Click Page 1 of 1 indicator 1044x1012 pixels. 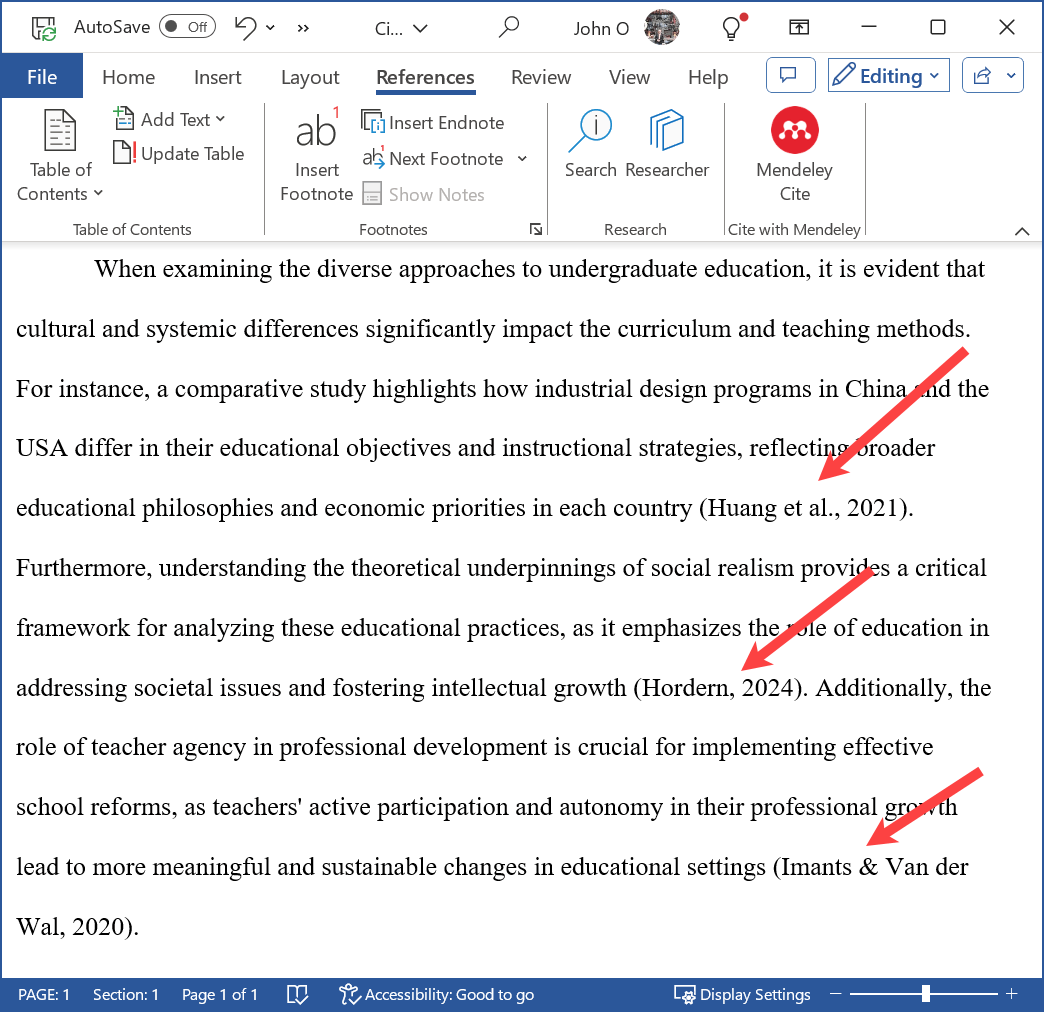[x=220, y=994]
